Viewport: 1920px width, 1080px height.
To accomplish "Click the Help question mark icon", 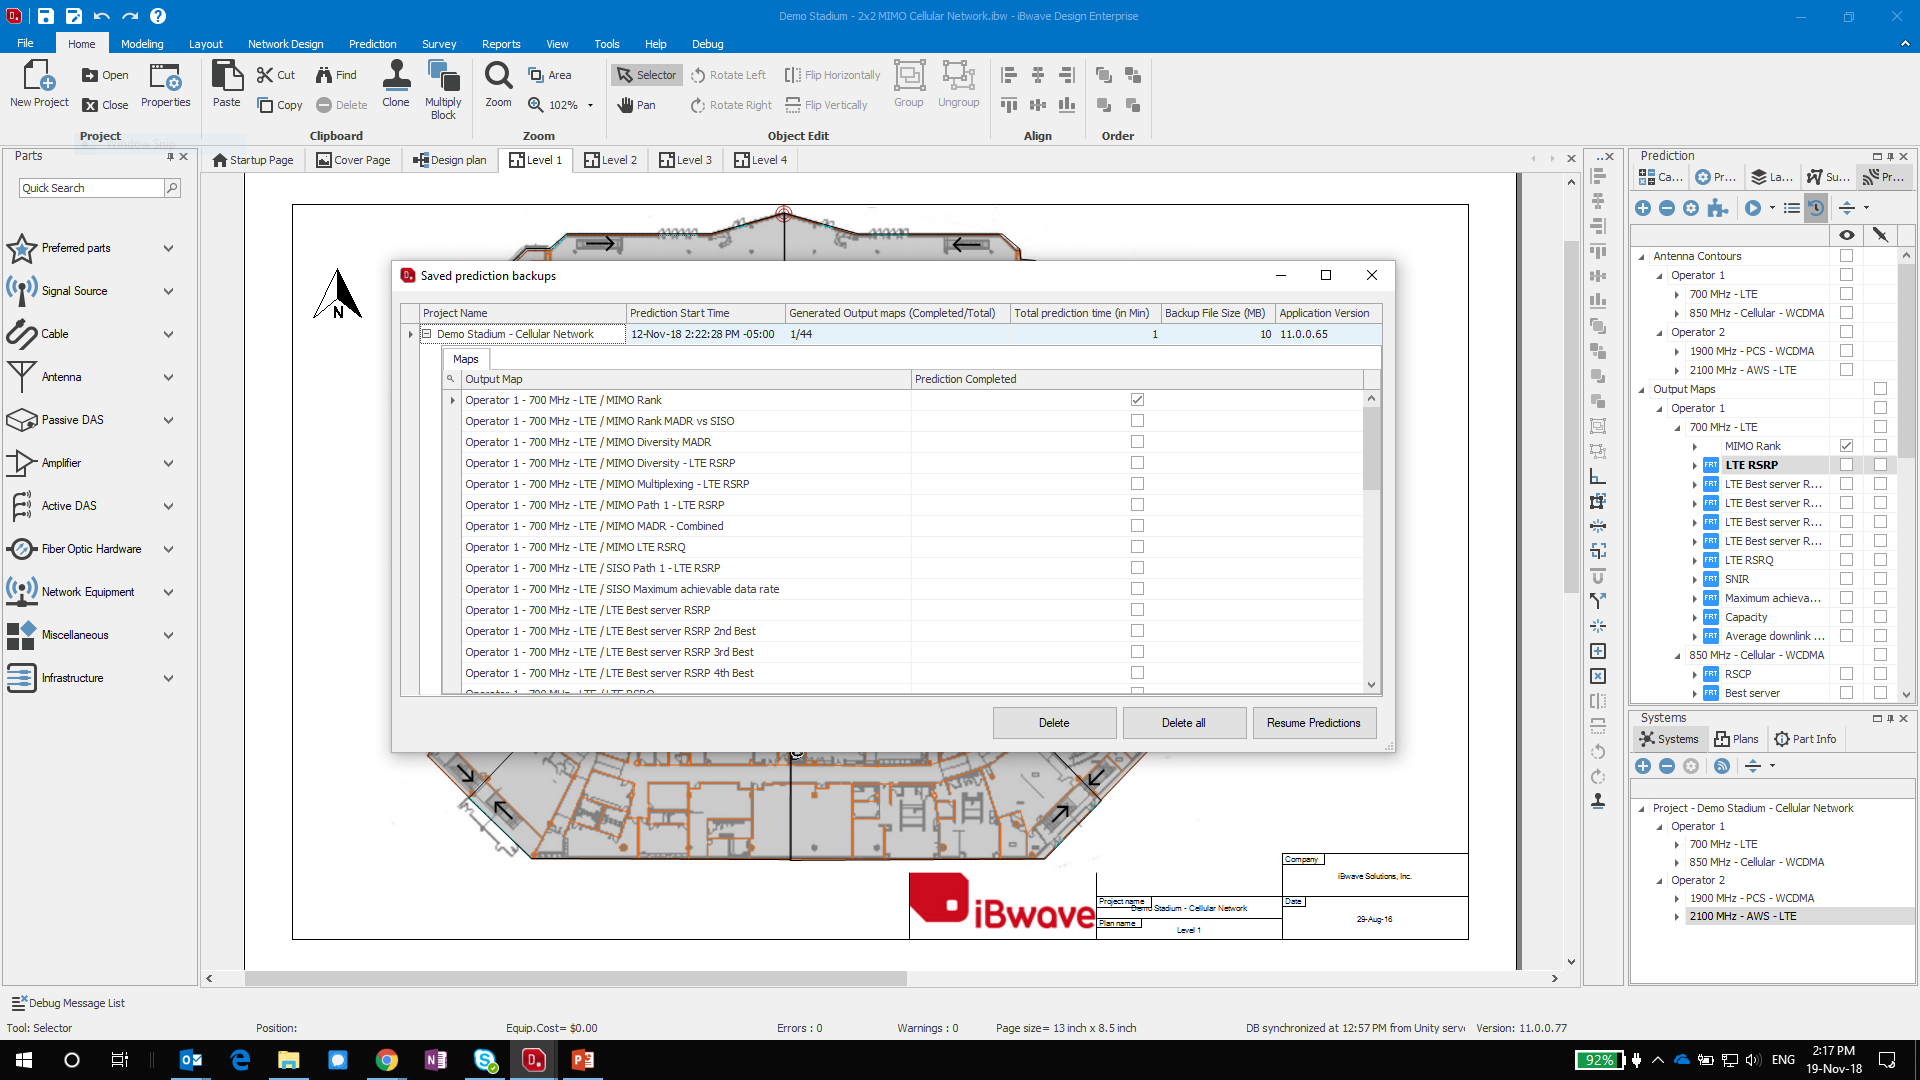I will point(158,16).
